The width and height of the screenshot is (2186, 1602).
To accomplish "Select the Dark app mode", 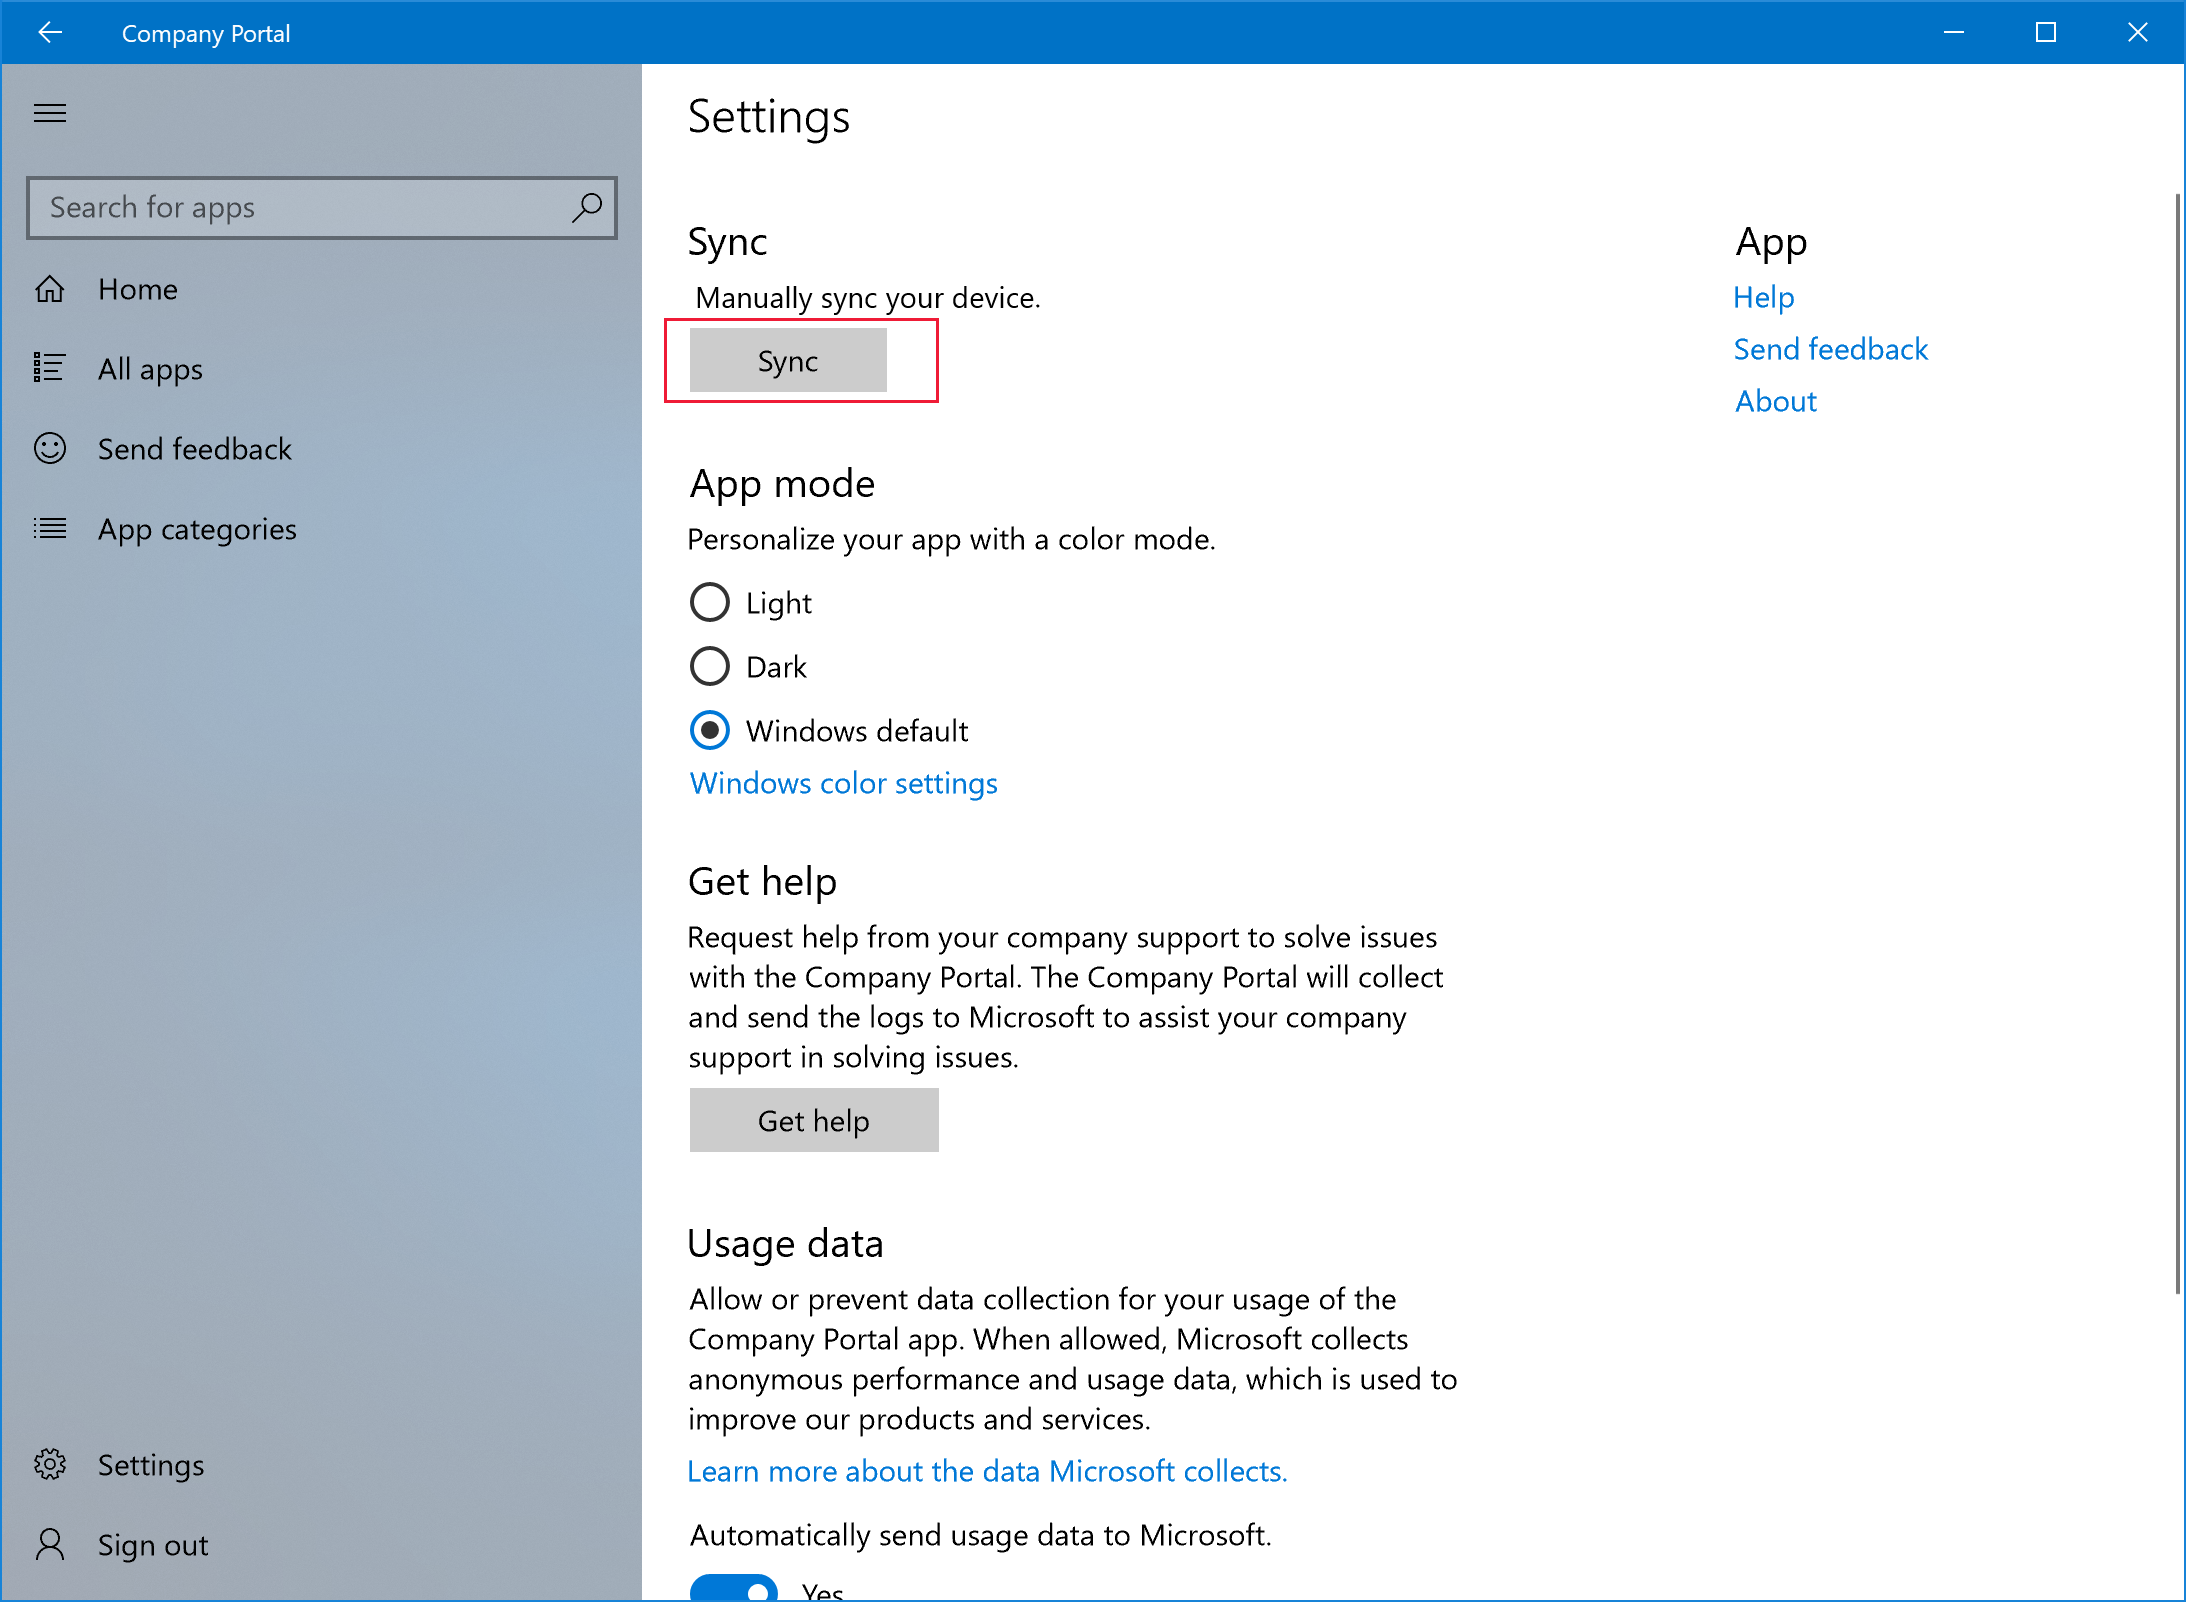I will pyautogui.click(x=709, y=667).
